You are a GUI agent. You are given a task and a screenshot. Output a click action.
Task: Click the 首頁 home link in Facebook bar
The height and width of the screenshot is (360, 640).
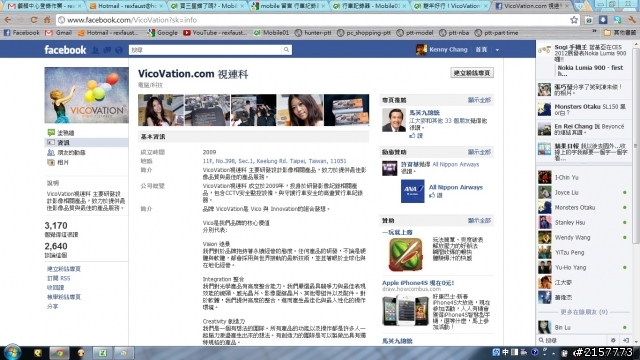[481, 50]
